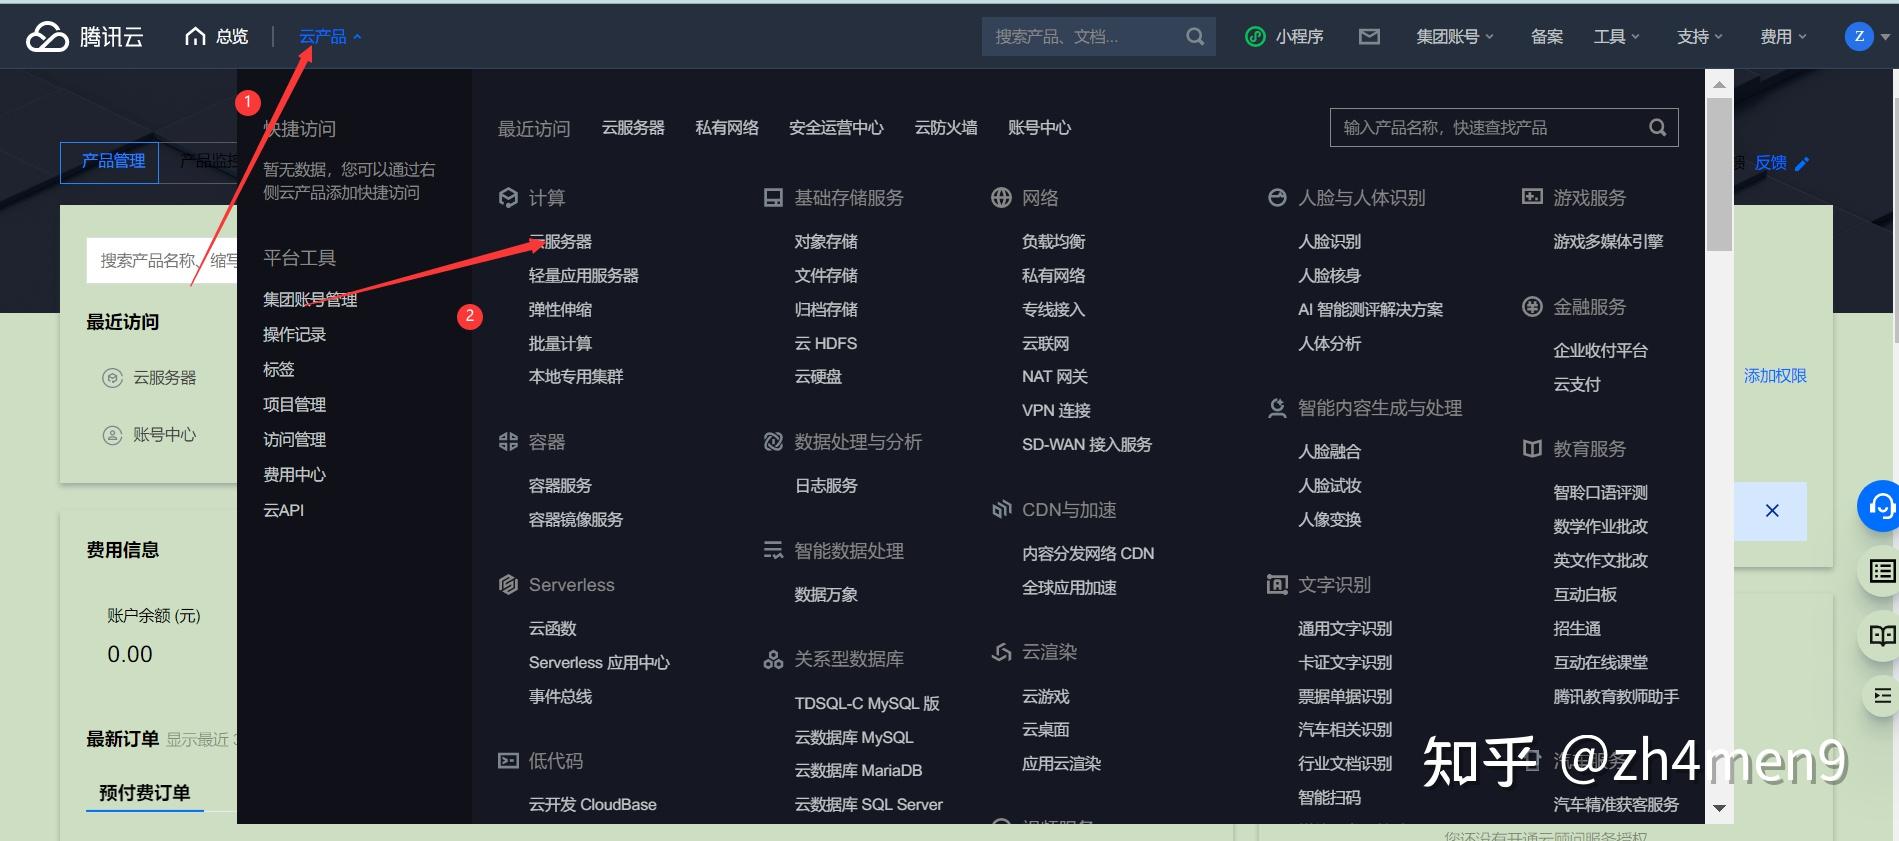Click the 搜索产品名称 search box

click(x=162, y=261)
